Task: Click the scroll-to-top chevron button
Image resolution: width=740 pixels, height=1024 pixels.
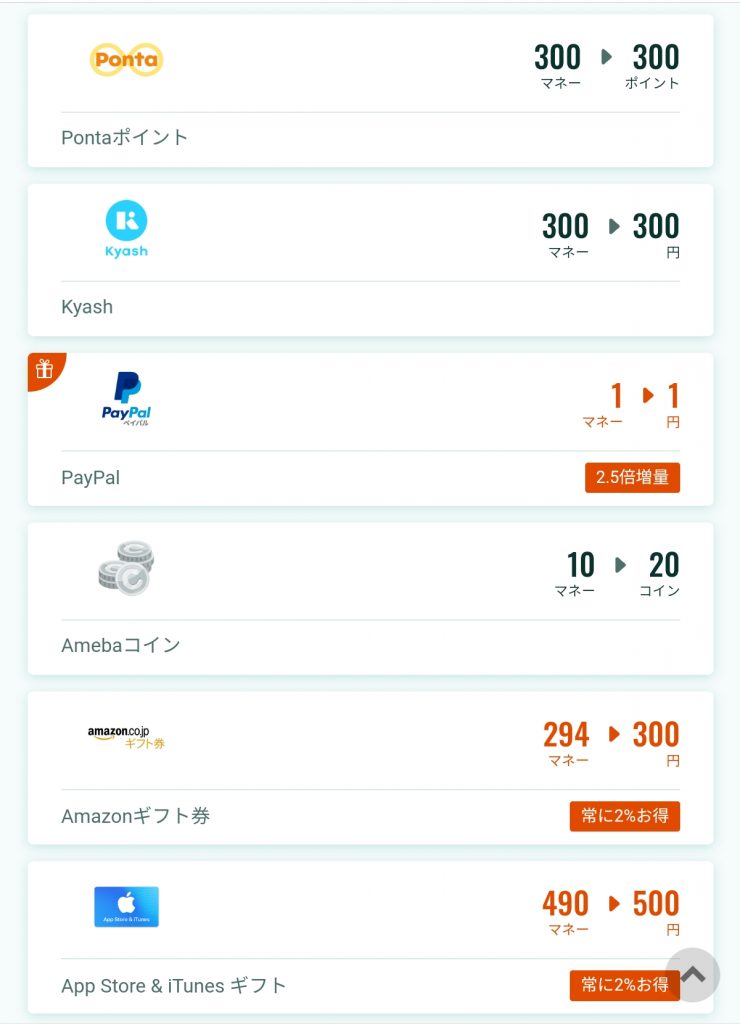Action: coord(692,975)
